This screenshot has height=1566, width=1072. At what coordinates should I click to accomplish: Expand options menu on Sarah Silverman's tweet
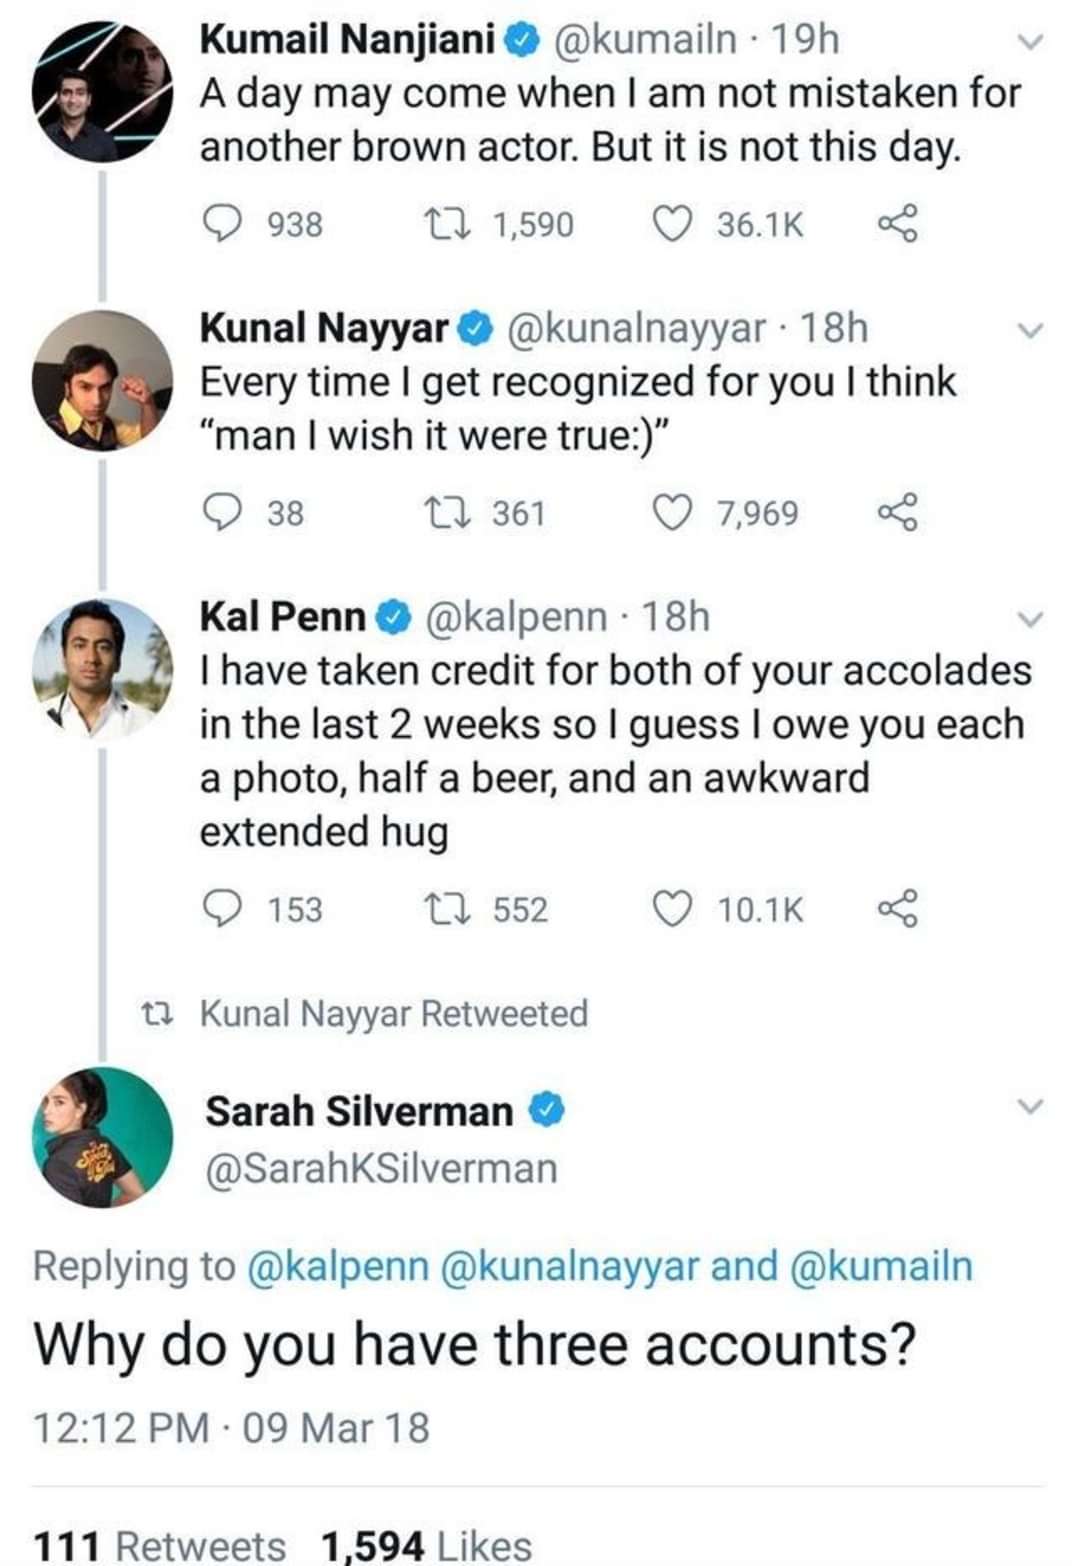[1029, 1107]
